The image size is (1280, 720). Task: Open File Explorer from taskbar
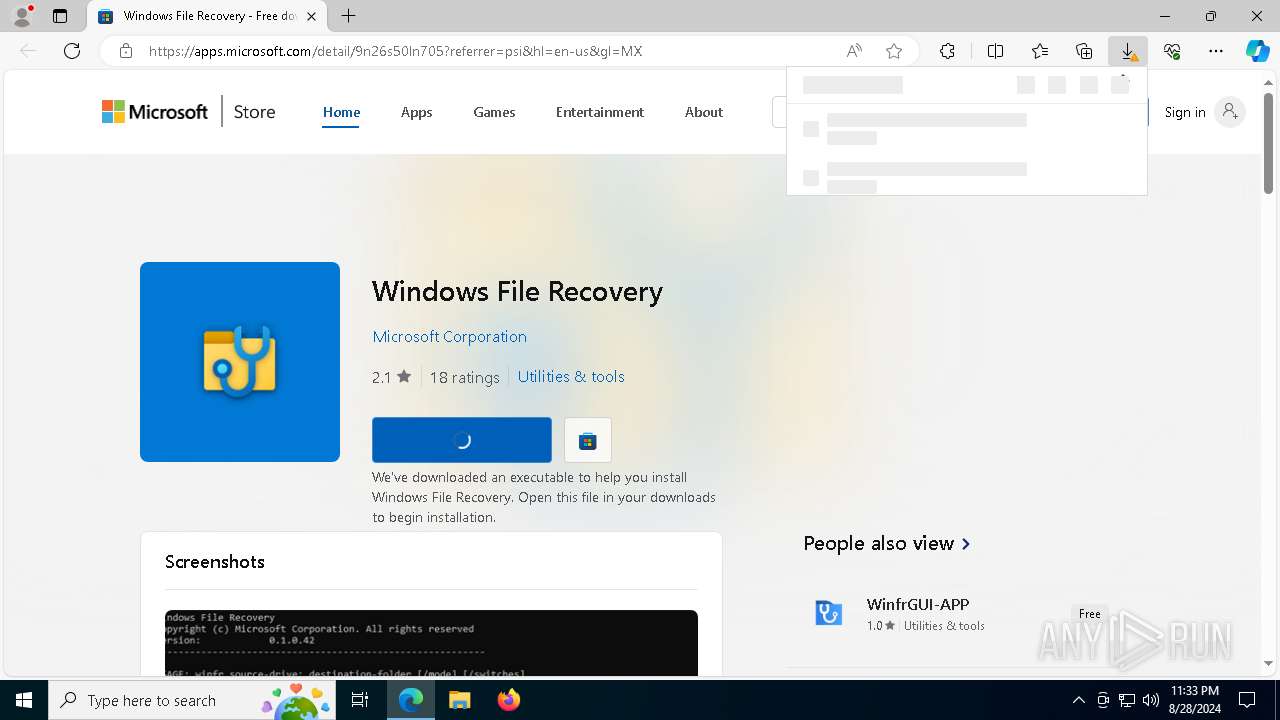[x=460, y=700]
